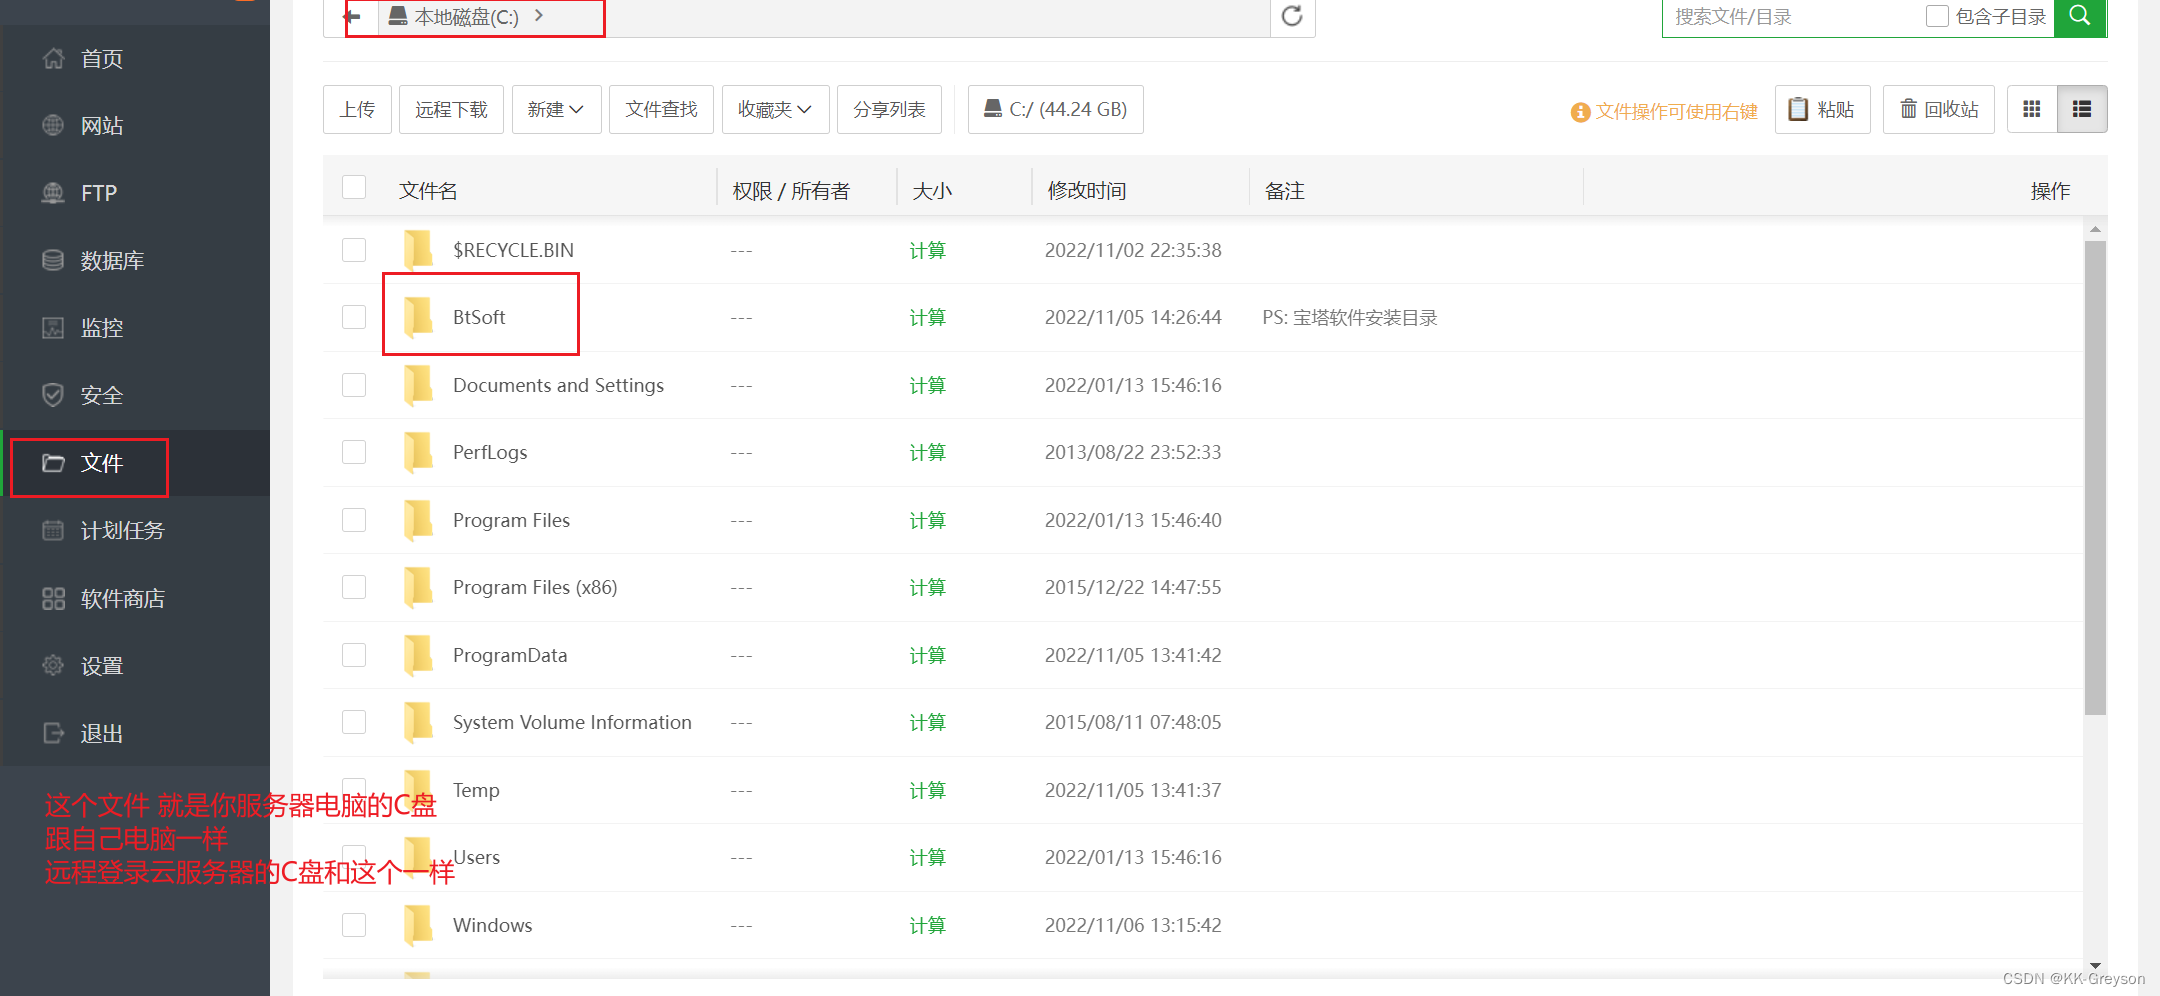Open the 设置 gear icon

53,665
